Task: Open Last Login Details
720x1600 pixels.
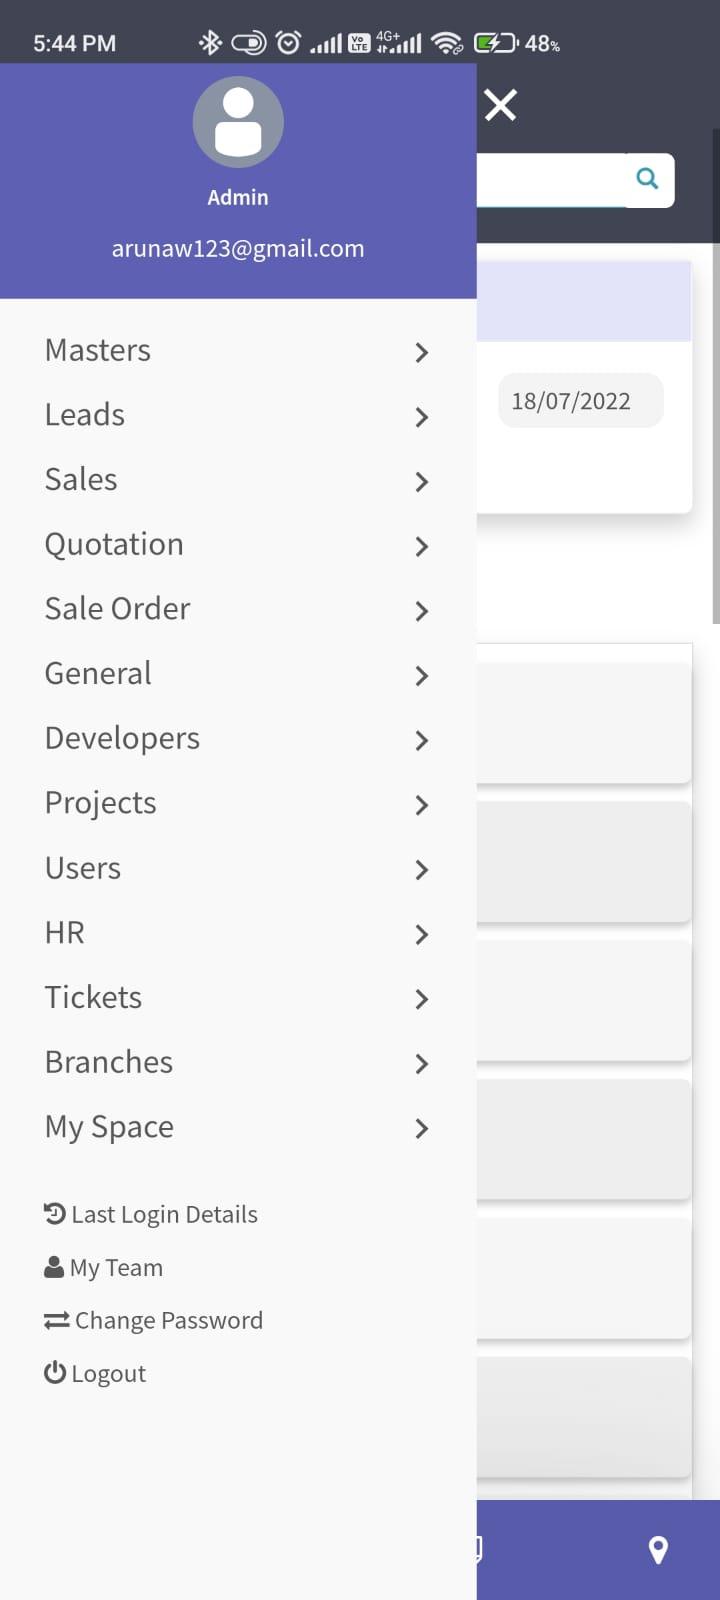Action: pyautogui.click(x=151, y=1214)
